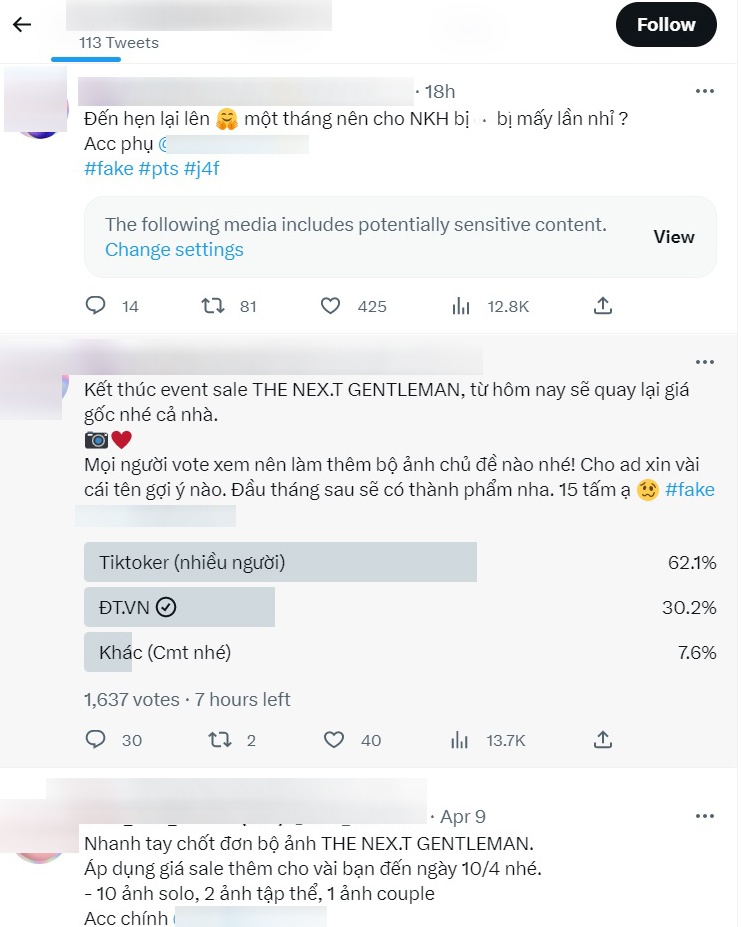Click the reply icon on the first tweet
Viewport: 741px width, 927px height.
[95, 306]
